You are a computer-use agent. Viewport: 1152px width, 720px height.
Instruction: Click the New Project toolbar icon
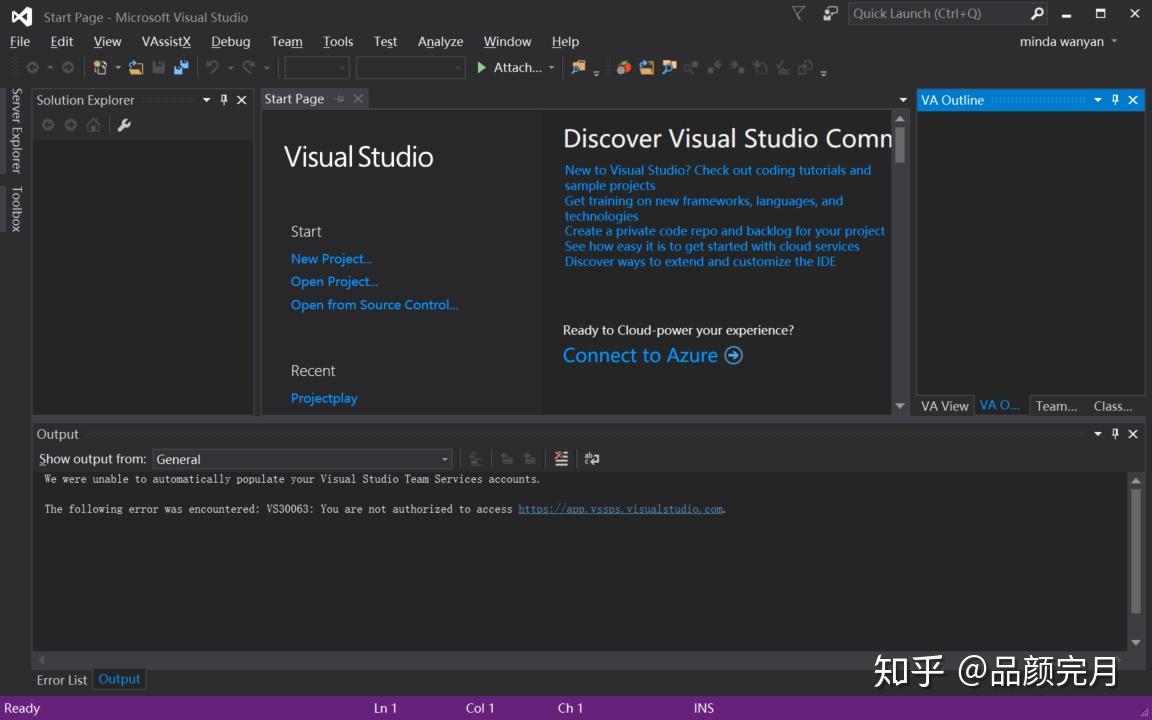point(99,67)
